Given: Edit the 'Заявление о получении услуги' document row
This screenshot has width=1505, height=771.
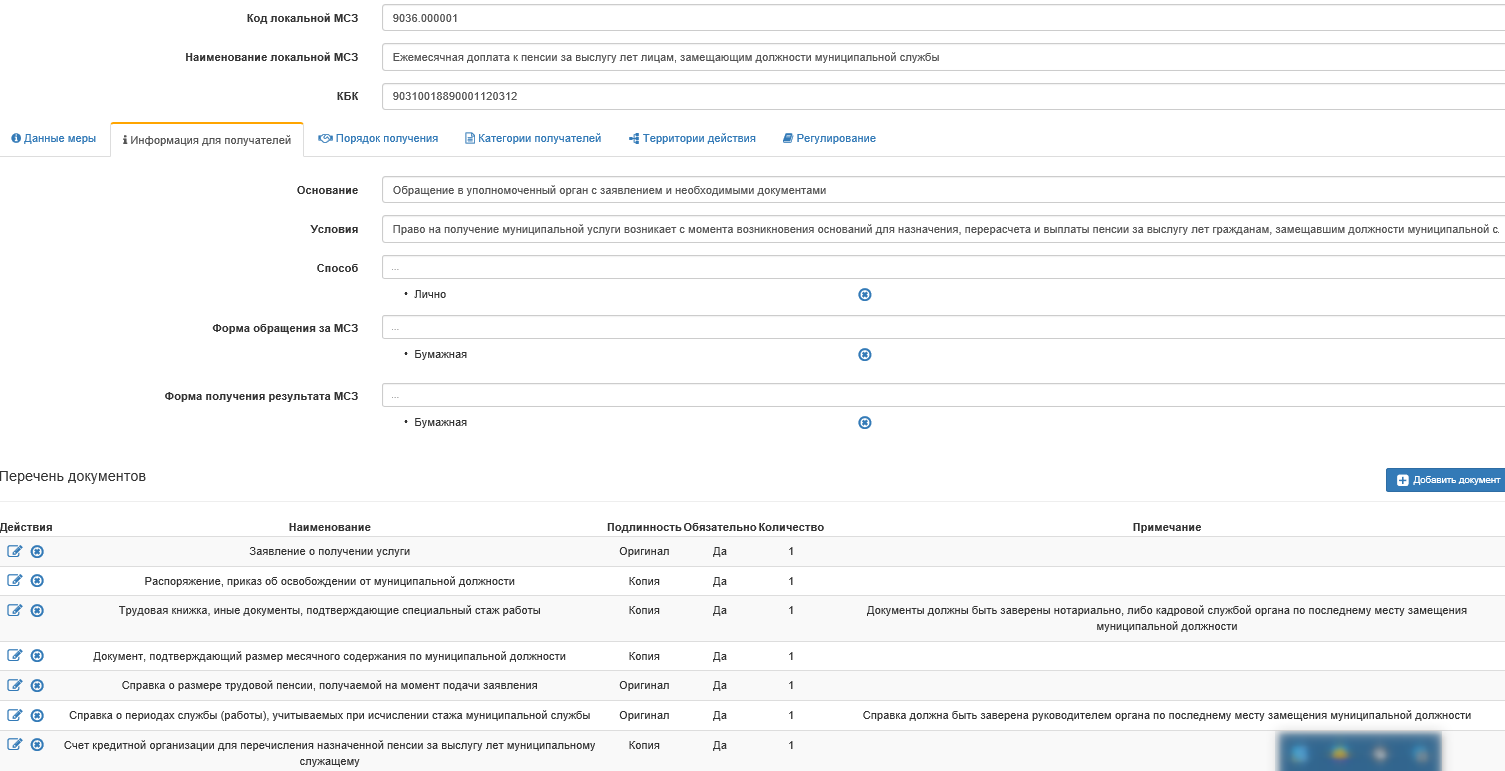Looking at the screenshot, I should pyautogui.click(x=15, y=551).
